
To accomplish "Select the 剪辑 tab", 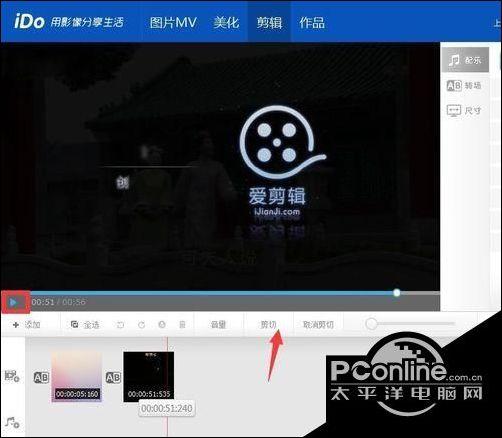I will click(269, 22).
